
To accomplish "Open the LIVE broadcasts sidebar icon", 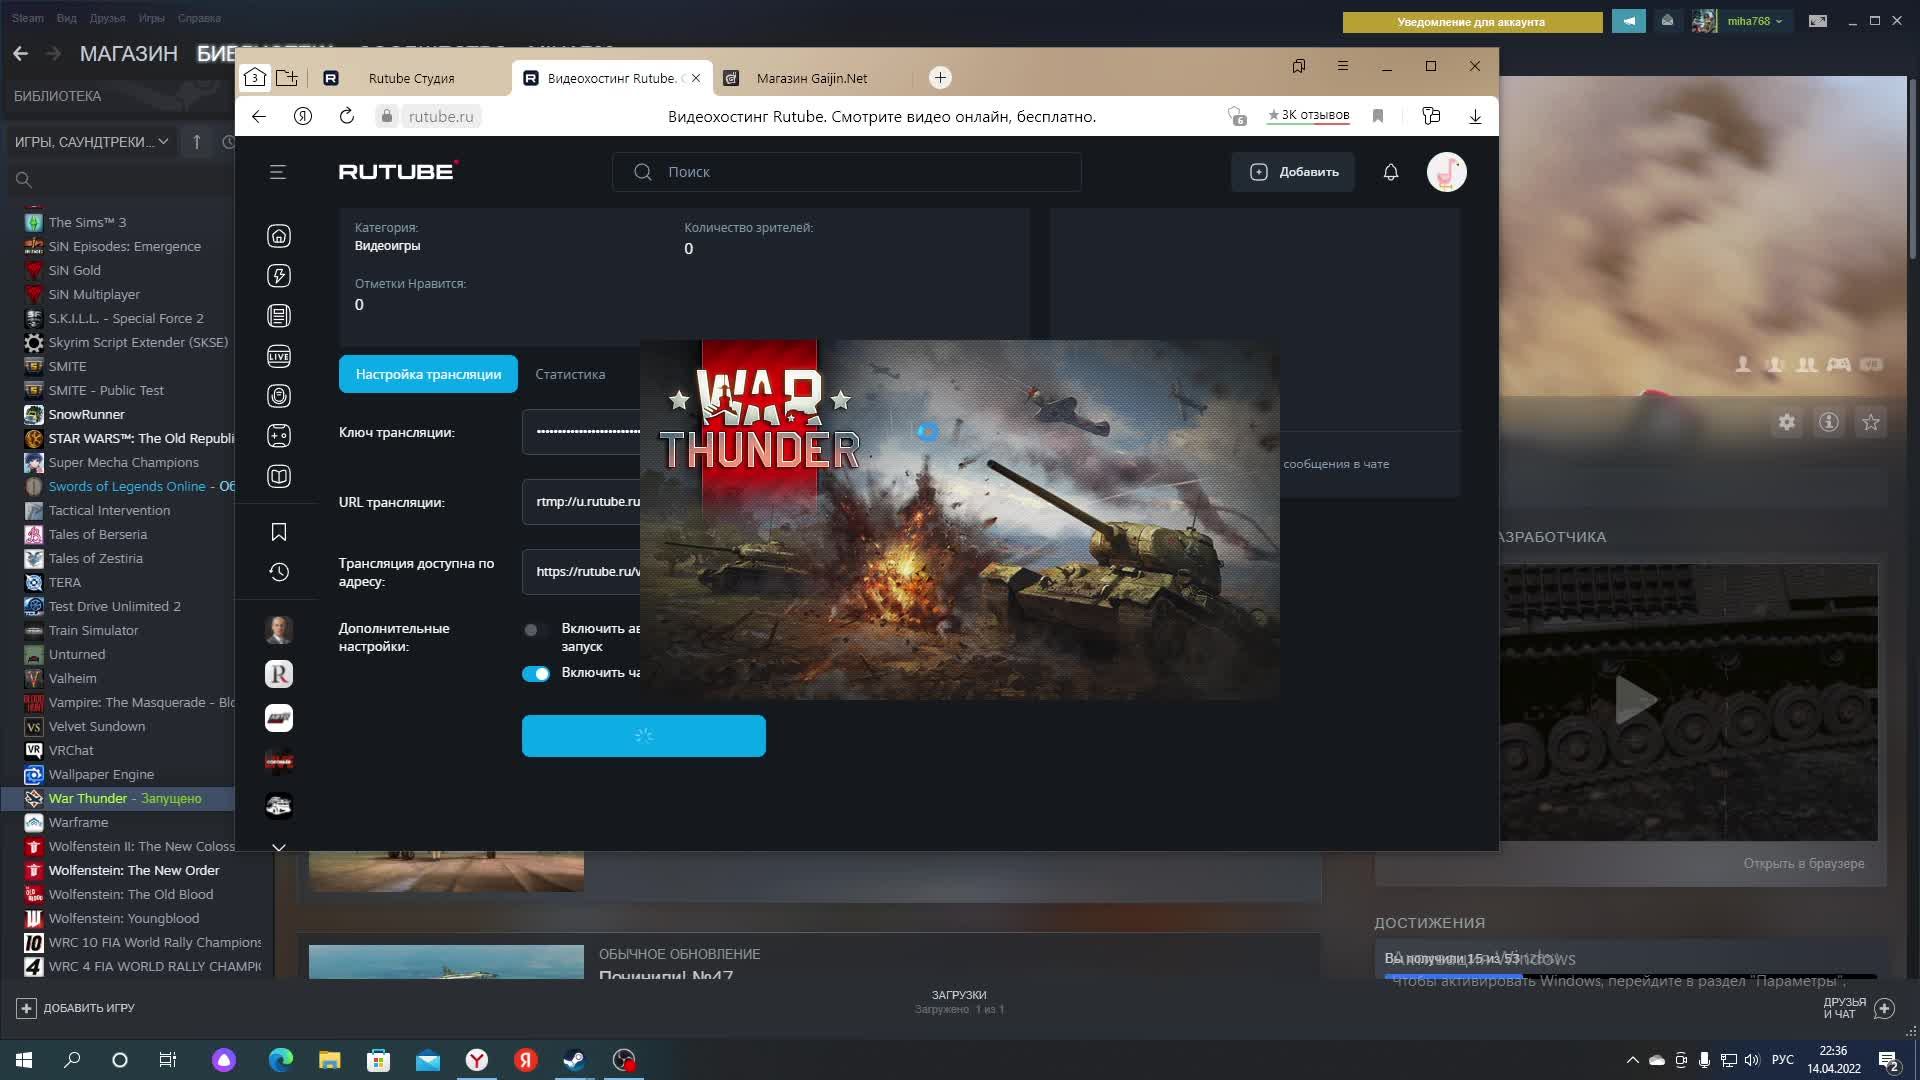I will pyautogui.click(x=279, y=356).
